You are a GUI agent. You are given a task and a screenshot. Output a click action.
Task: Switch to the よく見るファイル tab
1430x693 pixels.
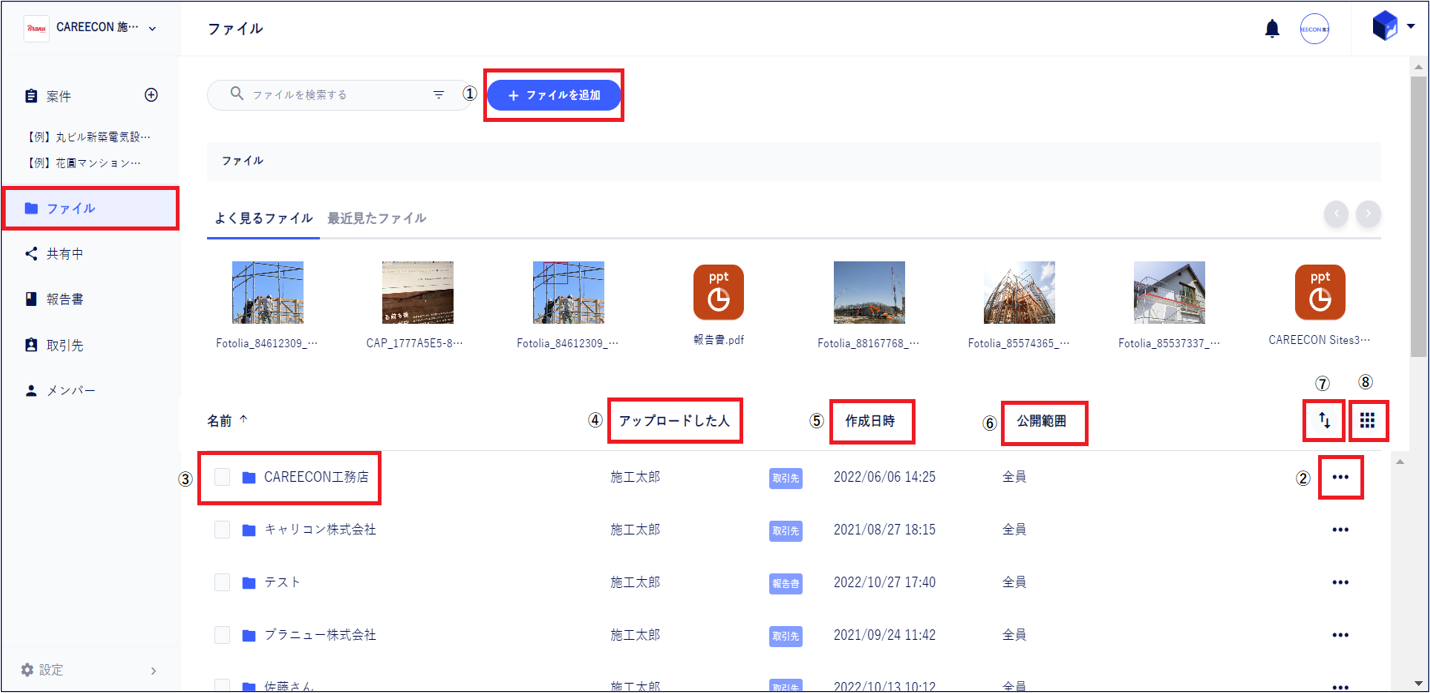tap(263, 218)
